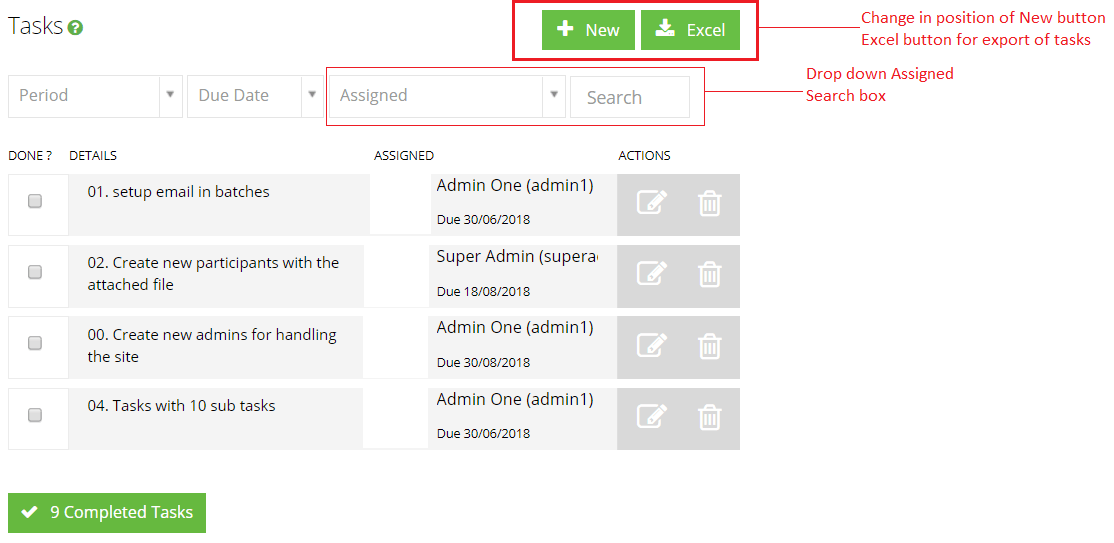
Task: Delete the Tasks with 10 sub tasks row
Action: (709, 417)
